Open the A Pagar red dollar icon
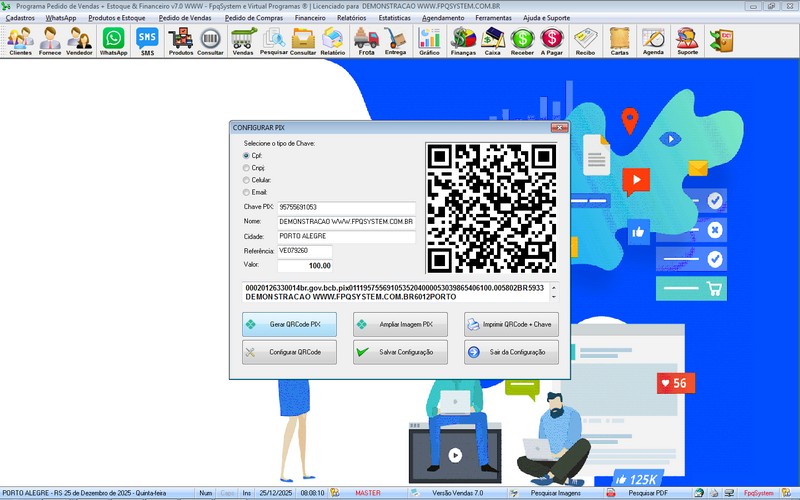Image resolution: width=800 pixels, height=500 pixels. (552, 41)
